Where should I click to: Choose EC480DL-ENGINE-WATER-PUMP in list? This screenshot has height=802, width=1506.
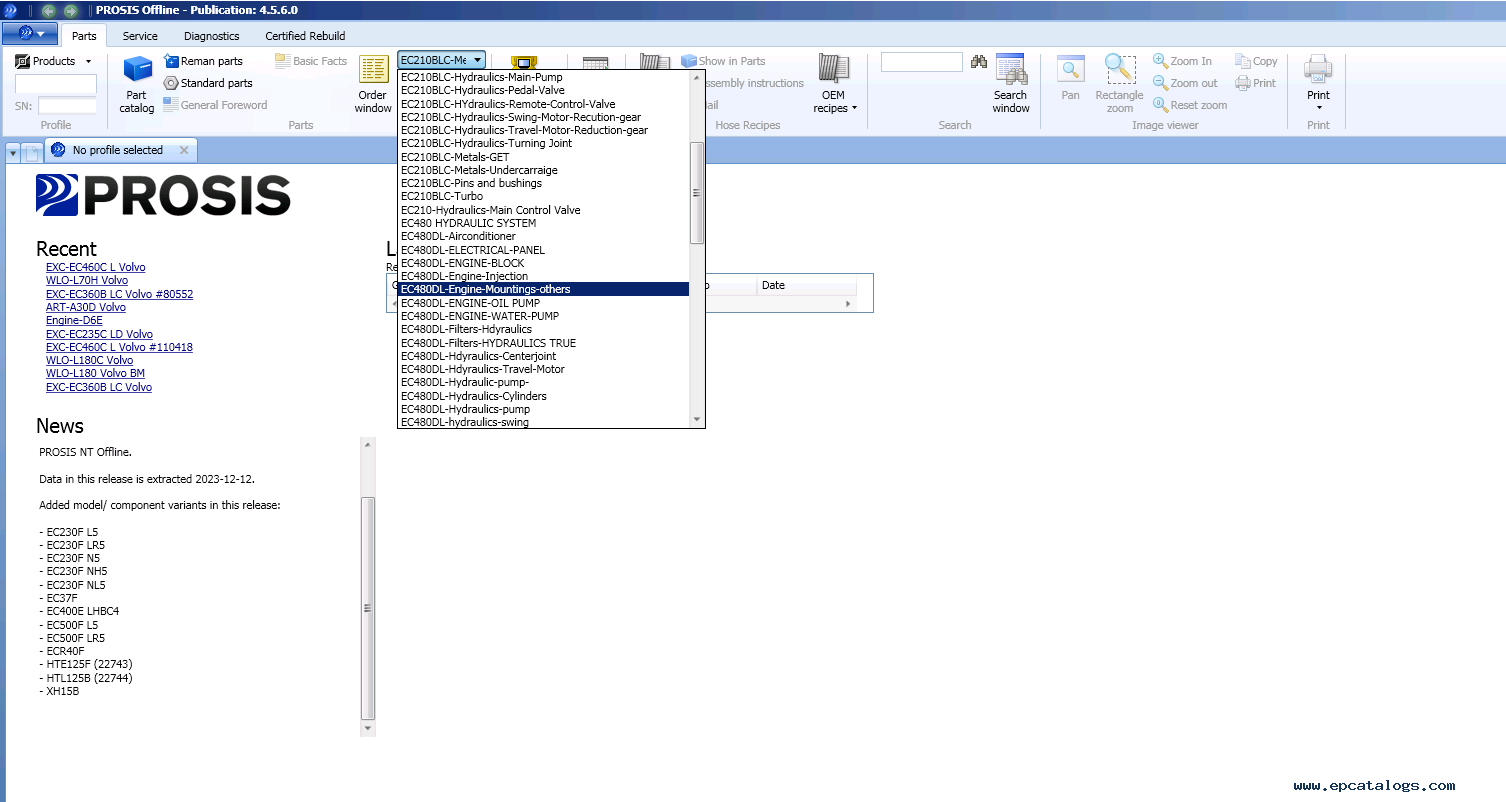544,316
